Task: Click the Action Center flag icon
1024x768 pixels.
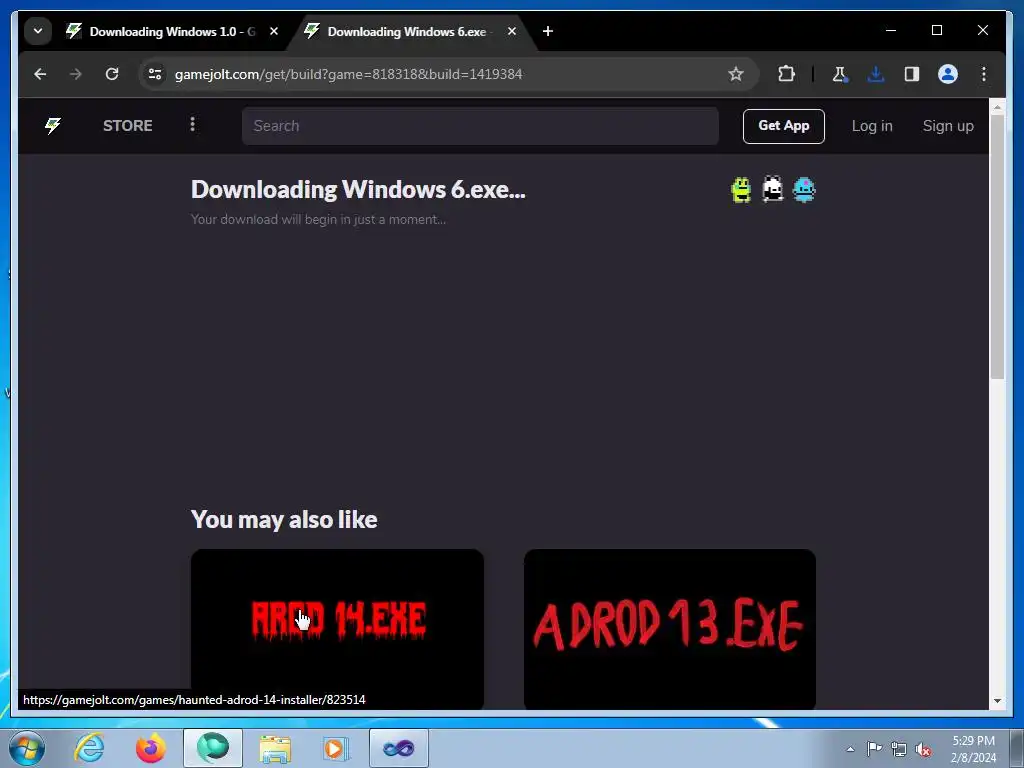Action: tap(874, 748)
